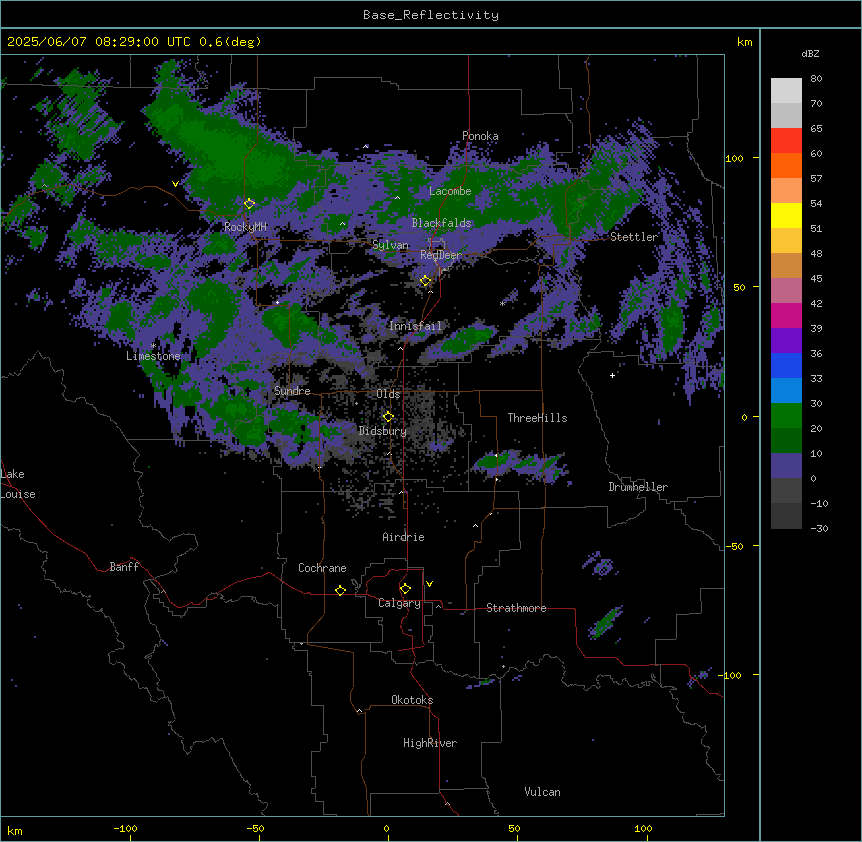Click the km unit label at top right
The image size is (862, 842).
click(x=745, y=42)
